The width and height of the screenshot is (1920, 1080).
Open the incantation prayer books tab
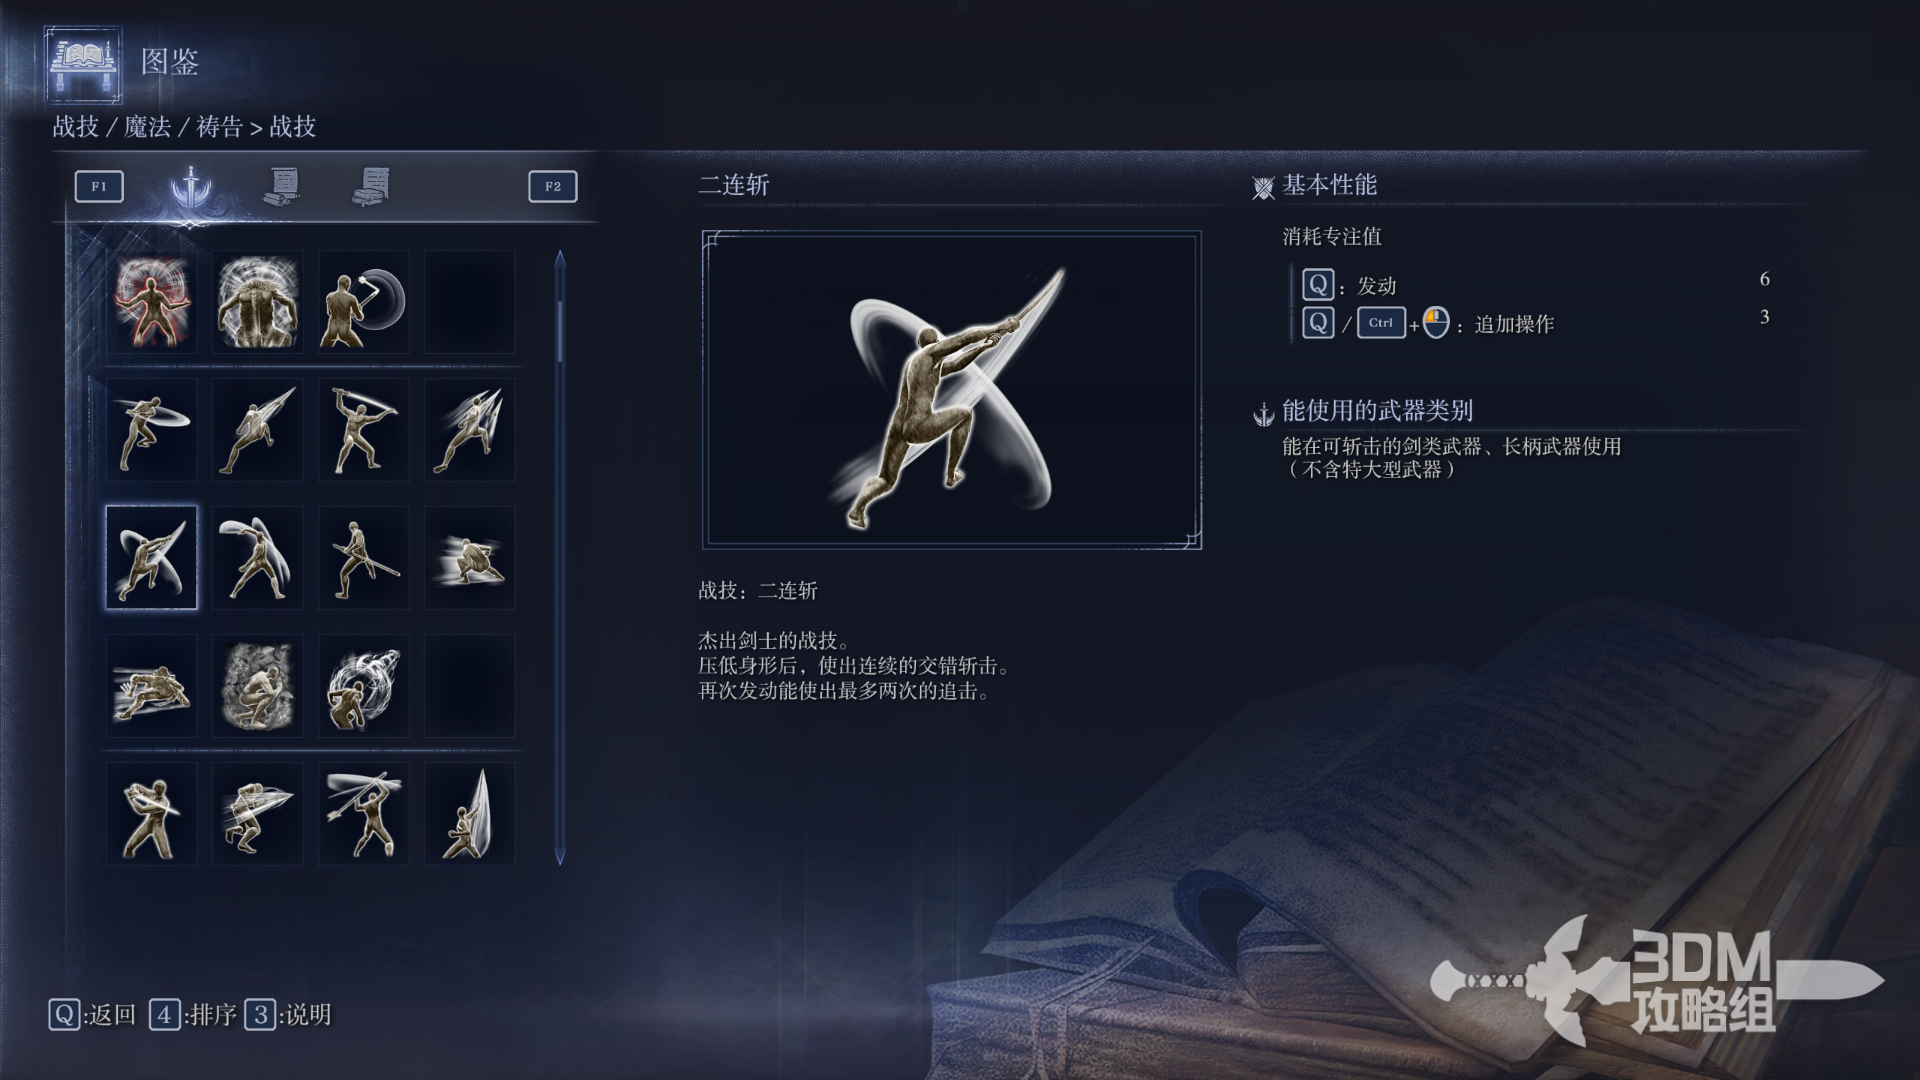[x=371, y=187]
